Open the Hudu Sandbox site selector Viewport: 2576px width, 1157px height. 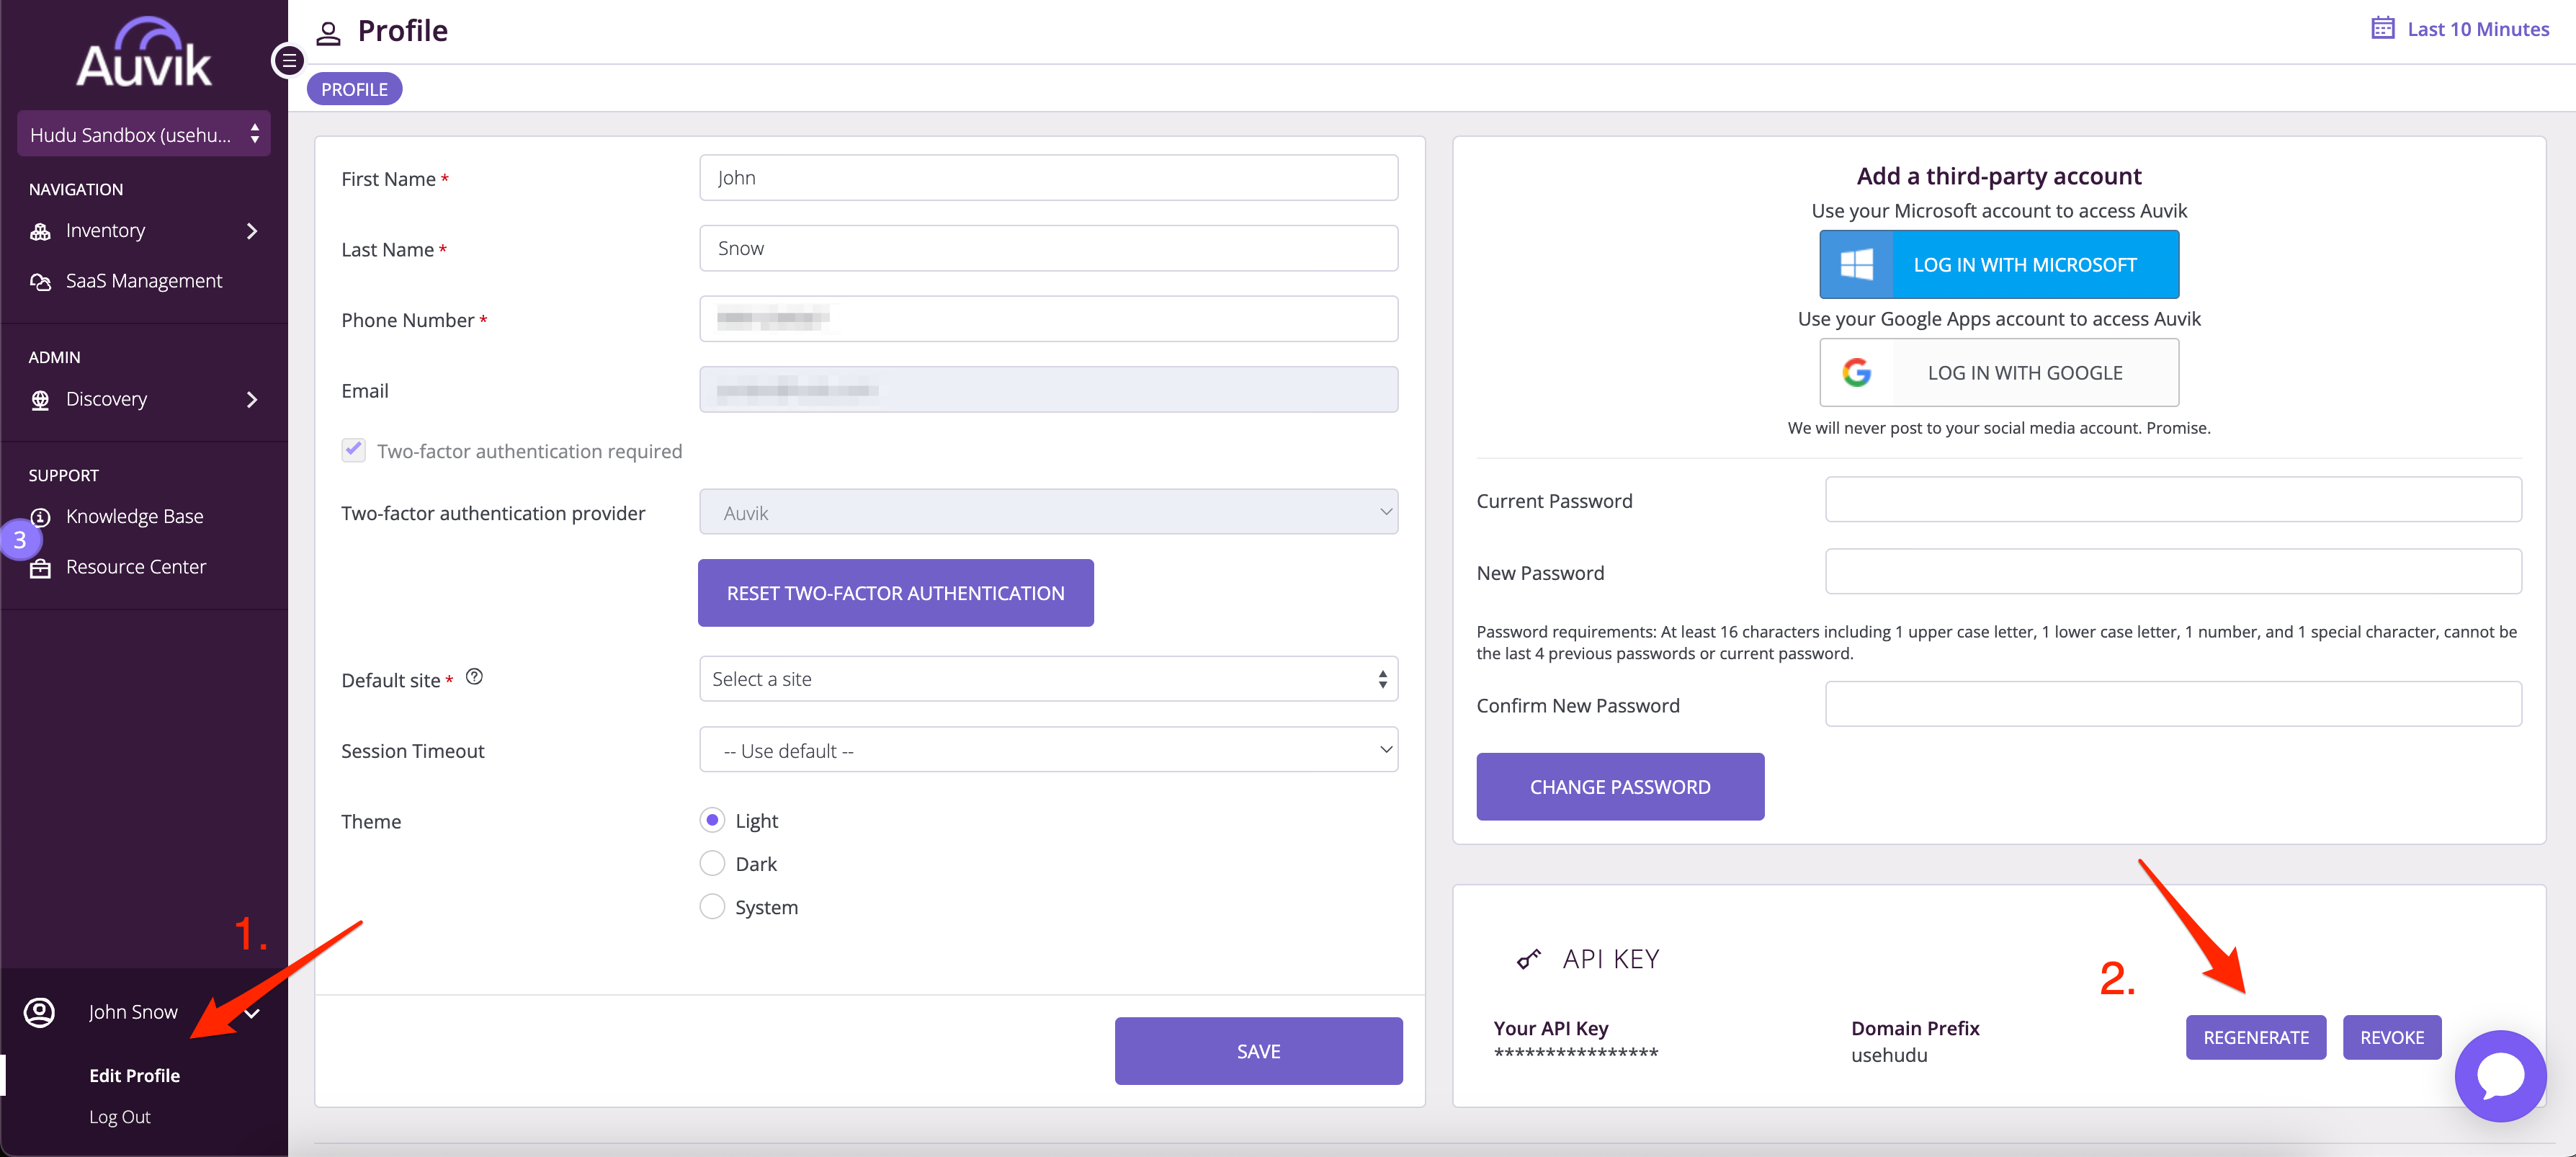click(144, 134)
